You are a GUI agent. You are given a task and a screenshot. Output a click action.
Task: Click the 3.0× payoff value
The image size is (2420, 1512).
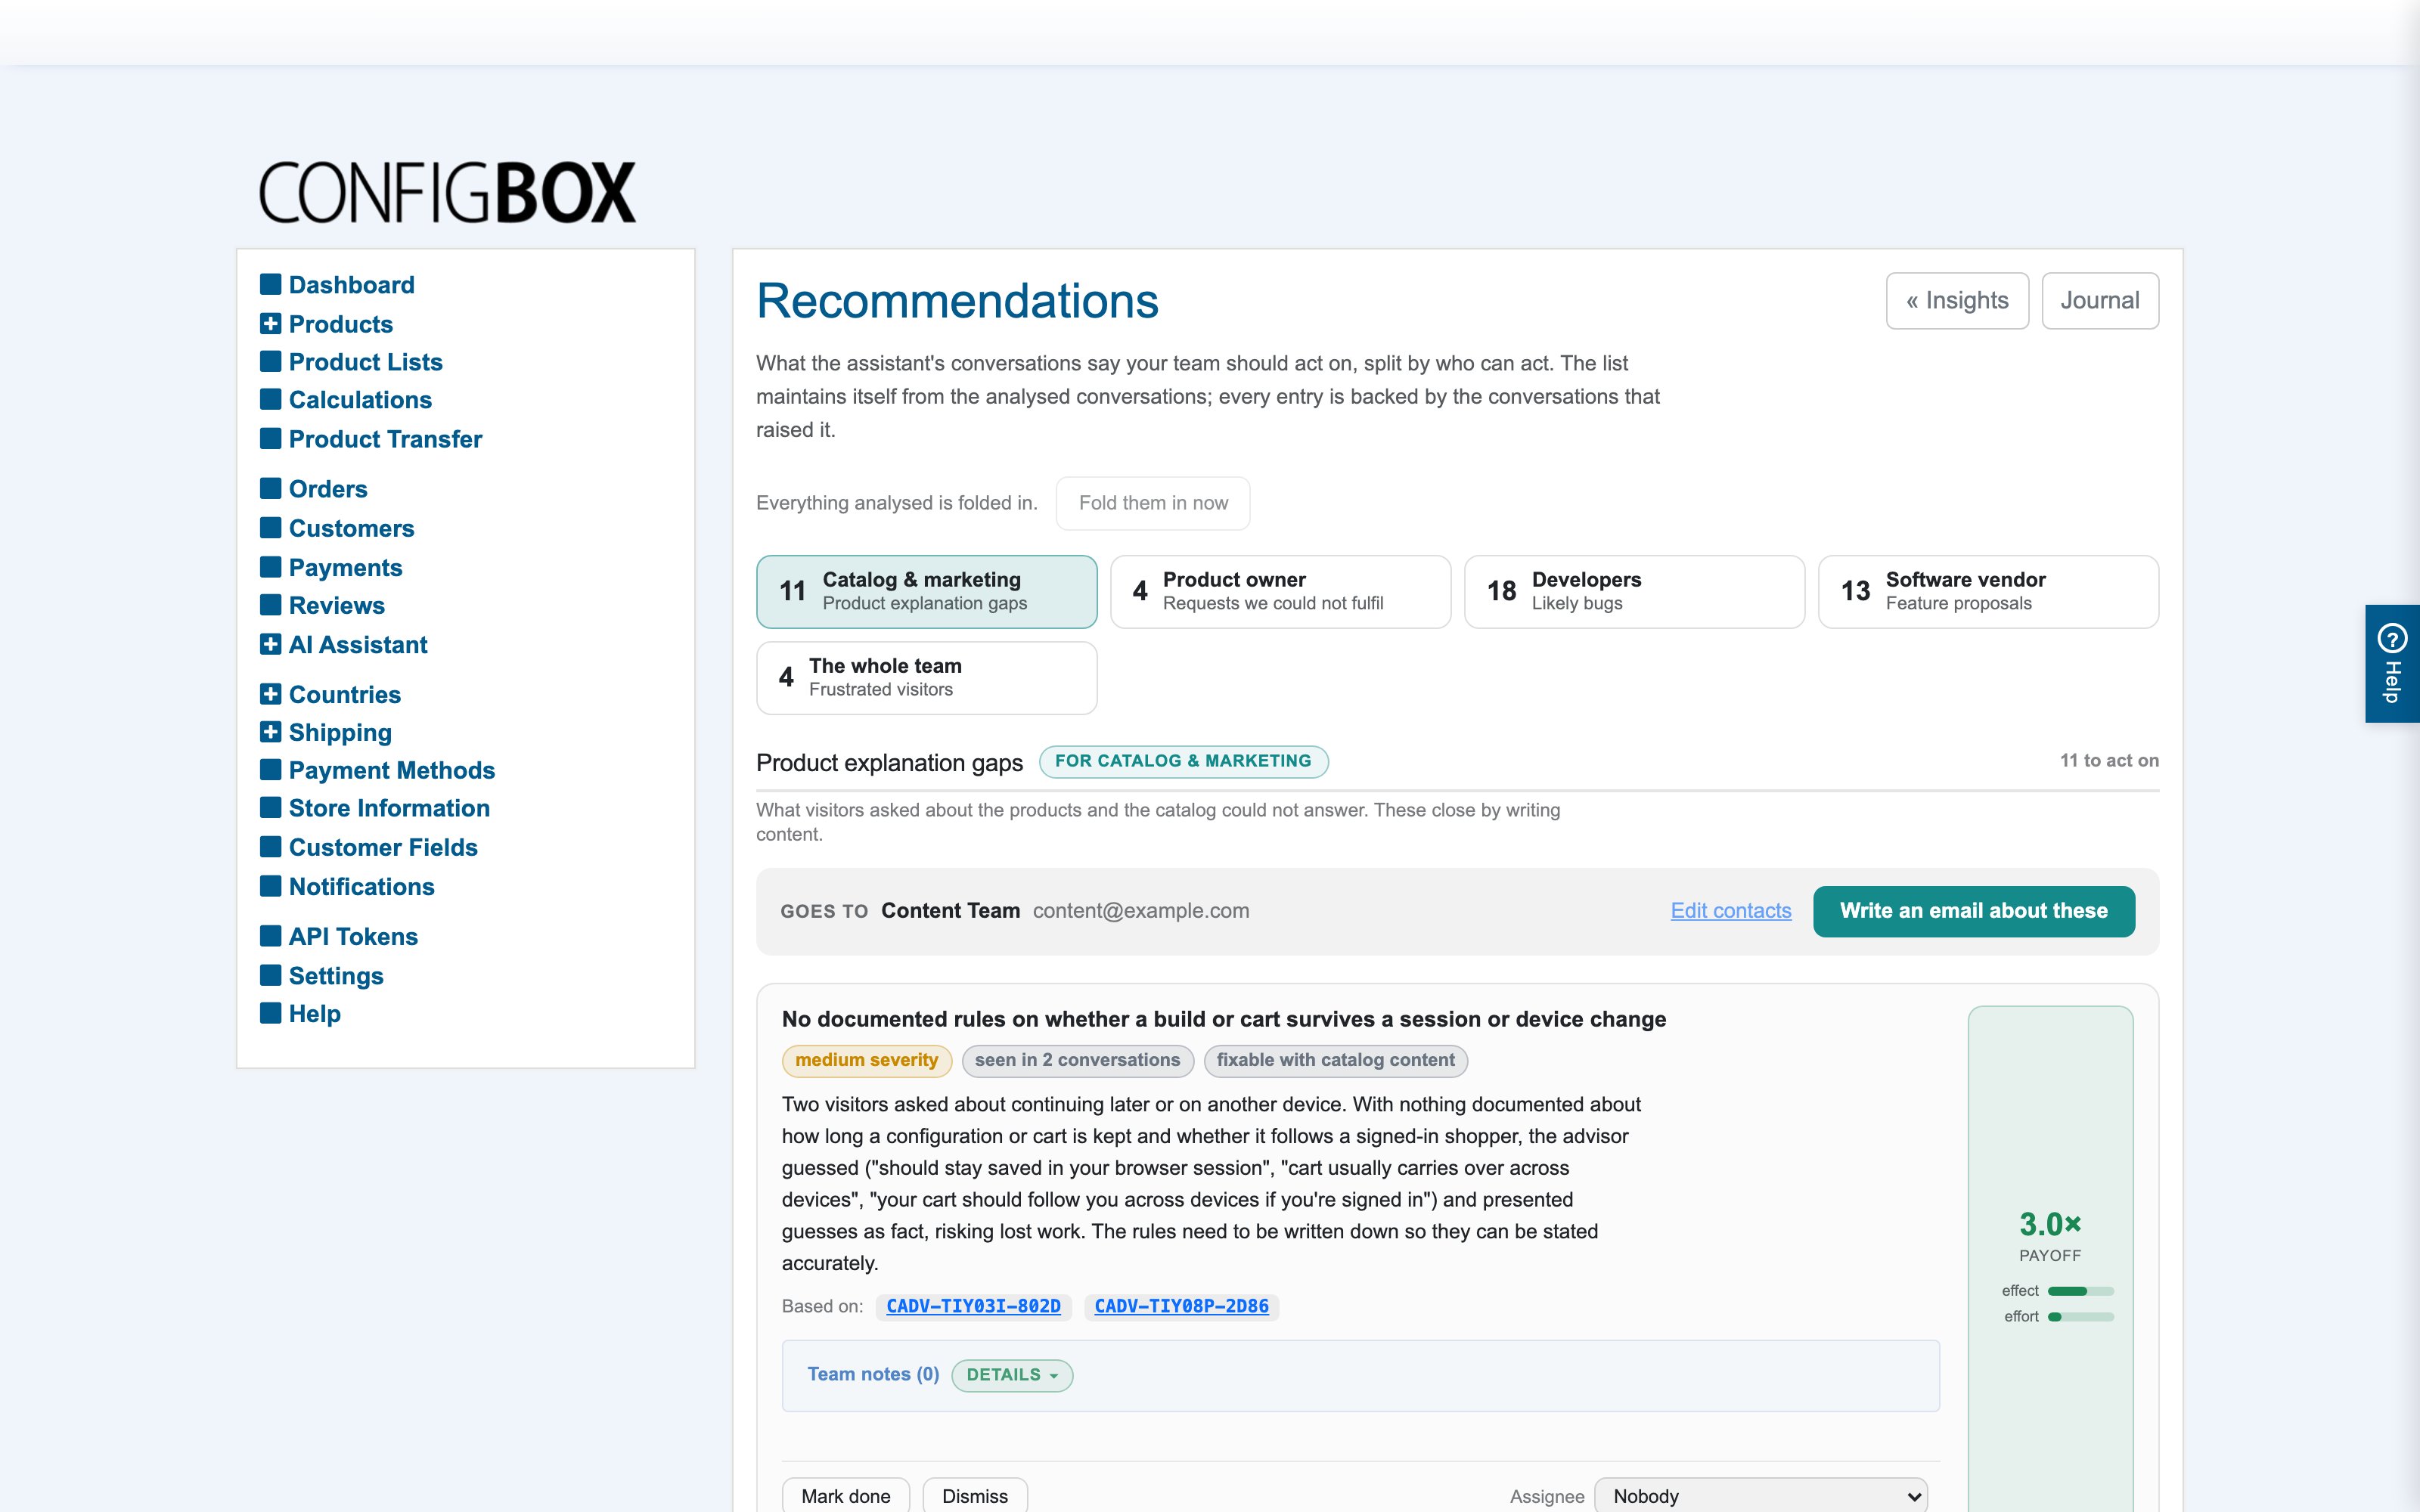point(2050,1224)
